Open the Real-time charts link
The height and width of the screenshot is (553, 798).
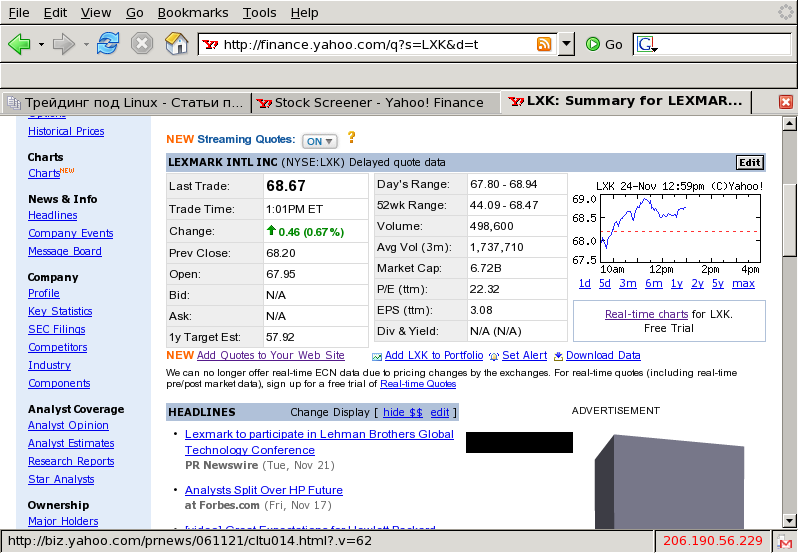tap(646, 314)
